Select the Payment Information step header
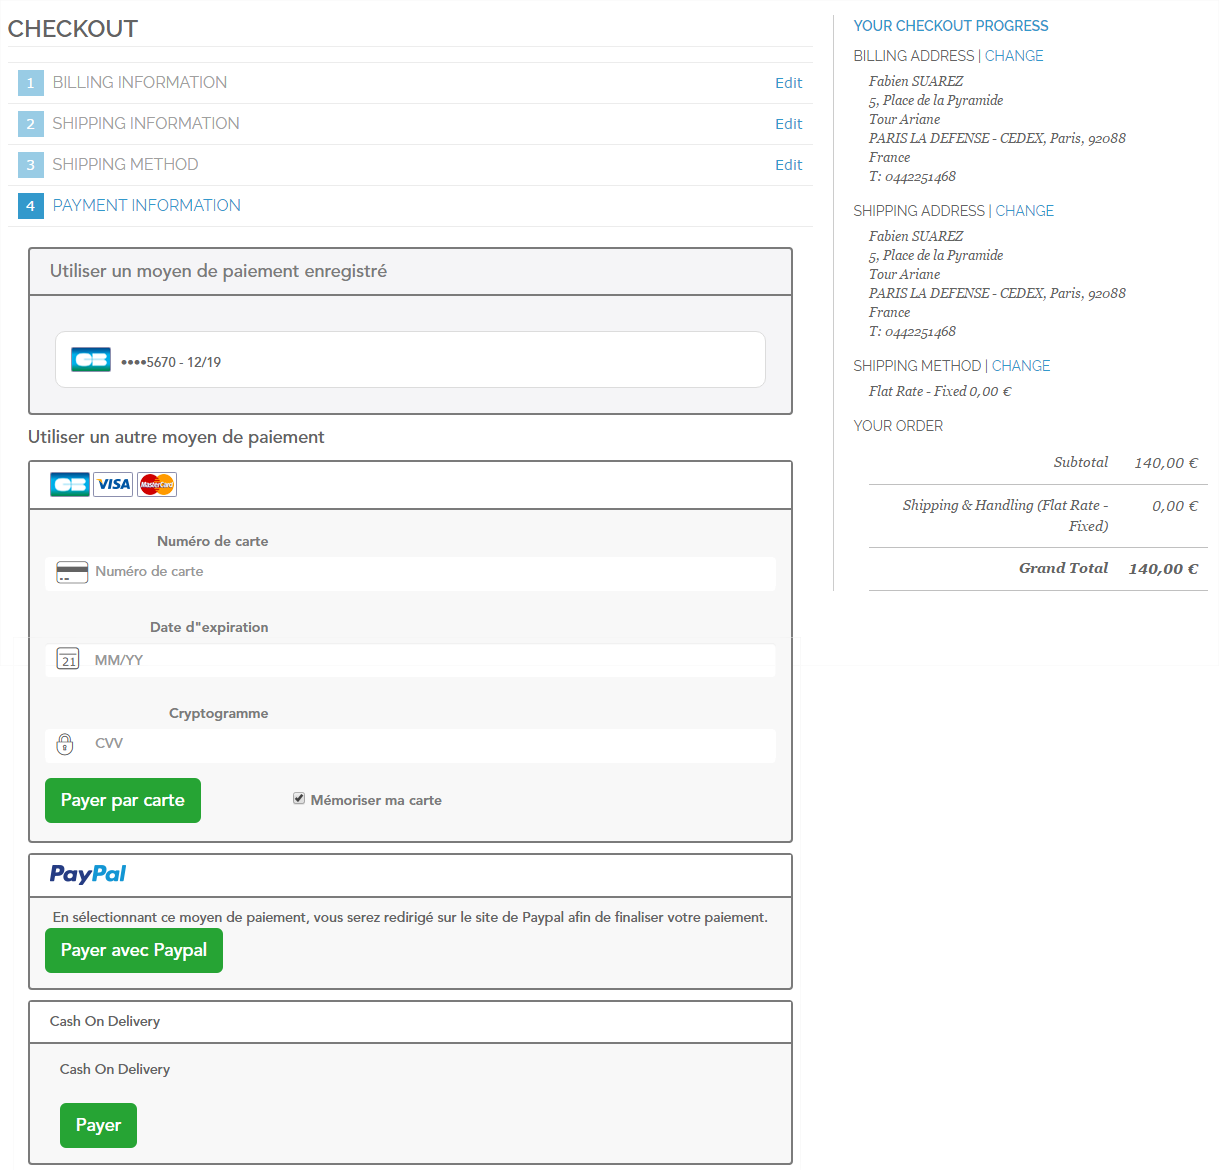Screen dimensions: 1219x1170 (x=147, y=206)
